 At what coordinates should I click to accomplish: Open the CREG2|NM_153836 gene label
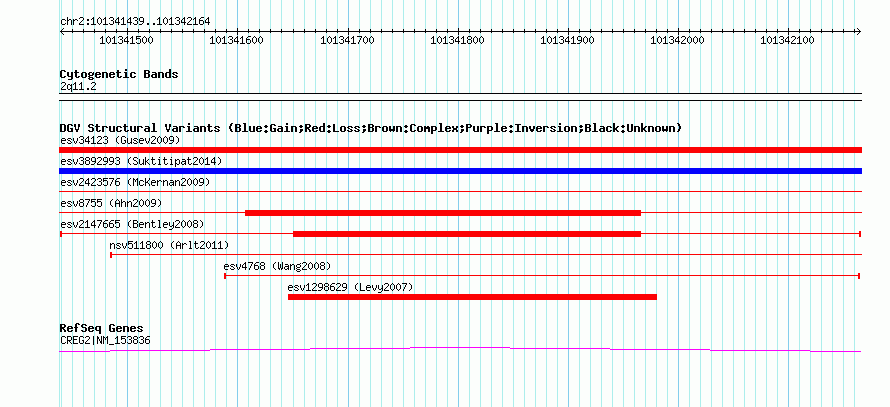[x=106, y=340]
